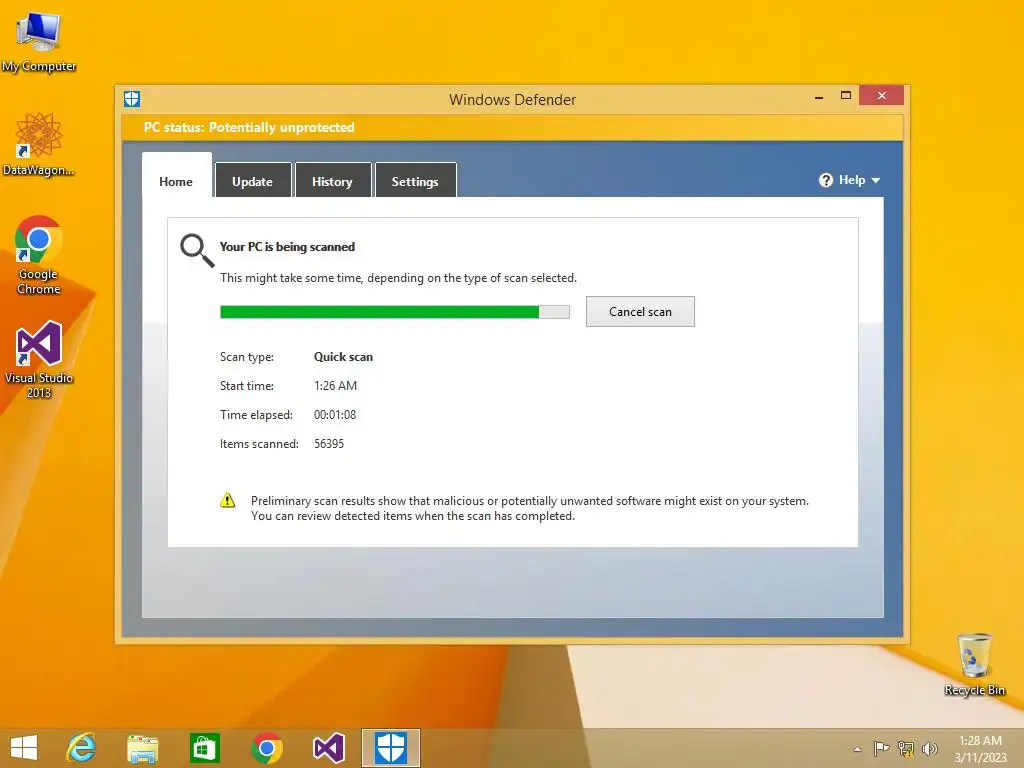
Task: Open the volume speaker tray icon
Action: 929,748
